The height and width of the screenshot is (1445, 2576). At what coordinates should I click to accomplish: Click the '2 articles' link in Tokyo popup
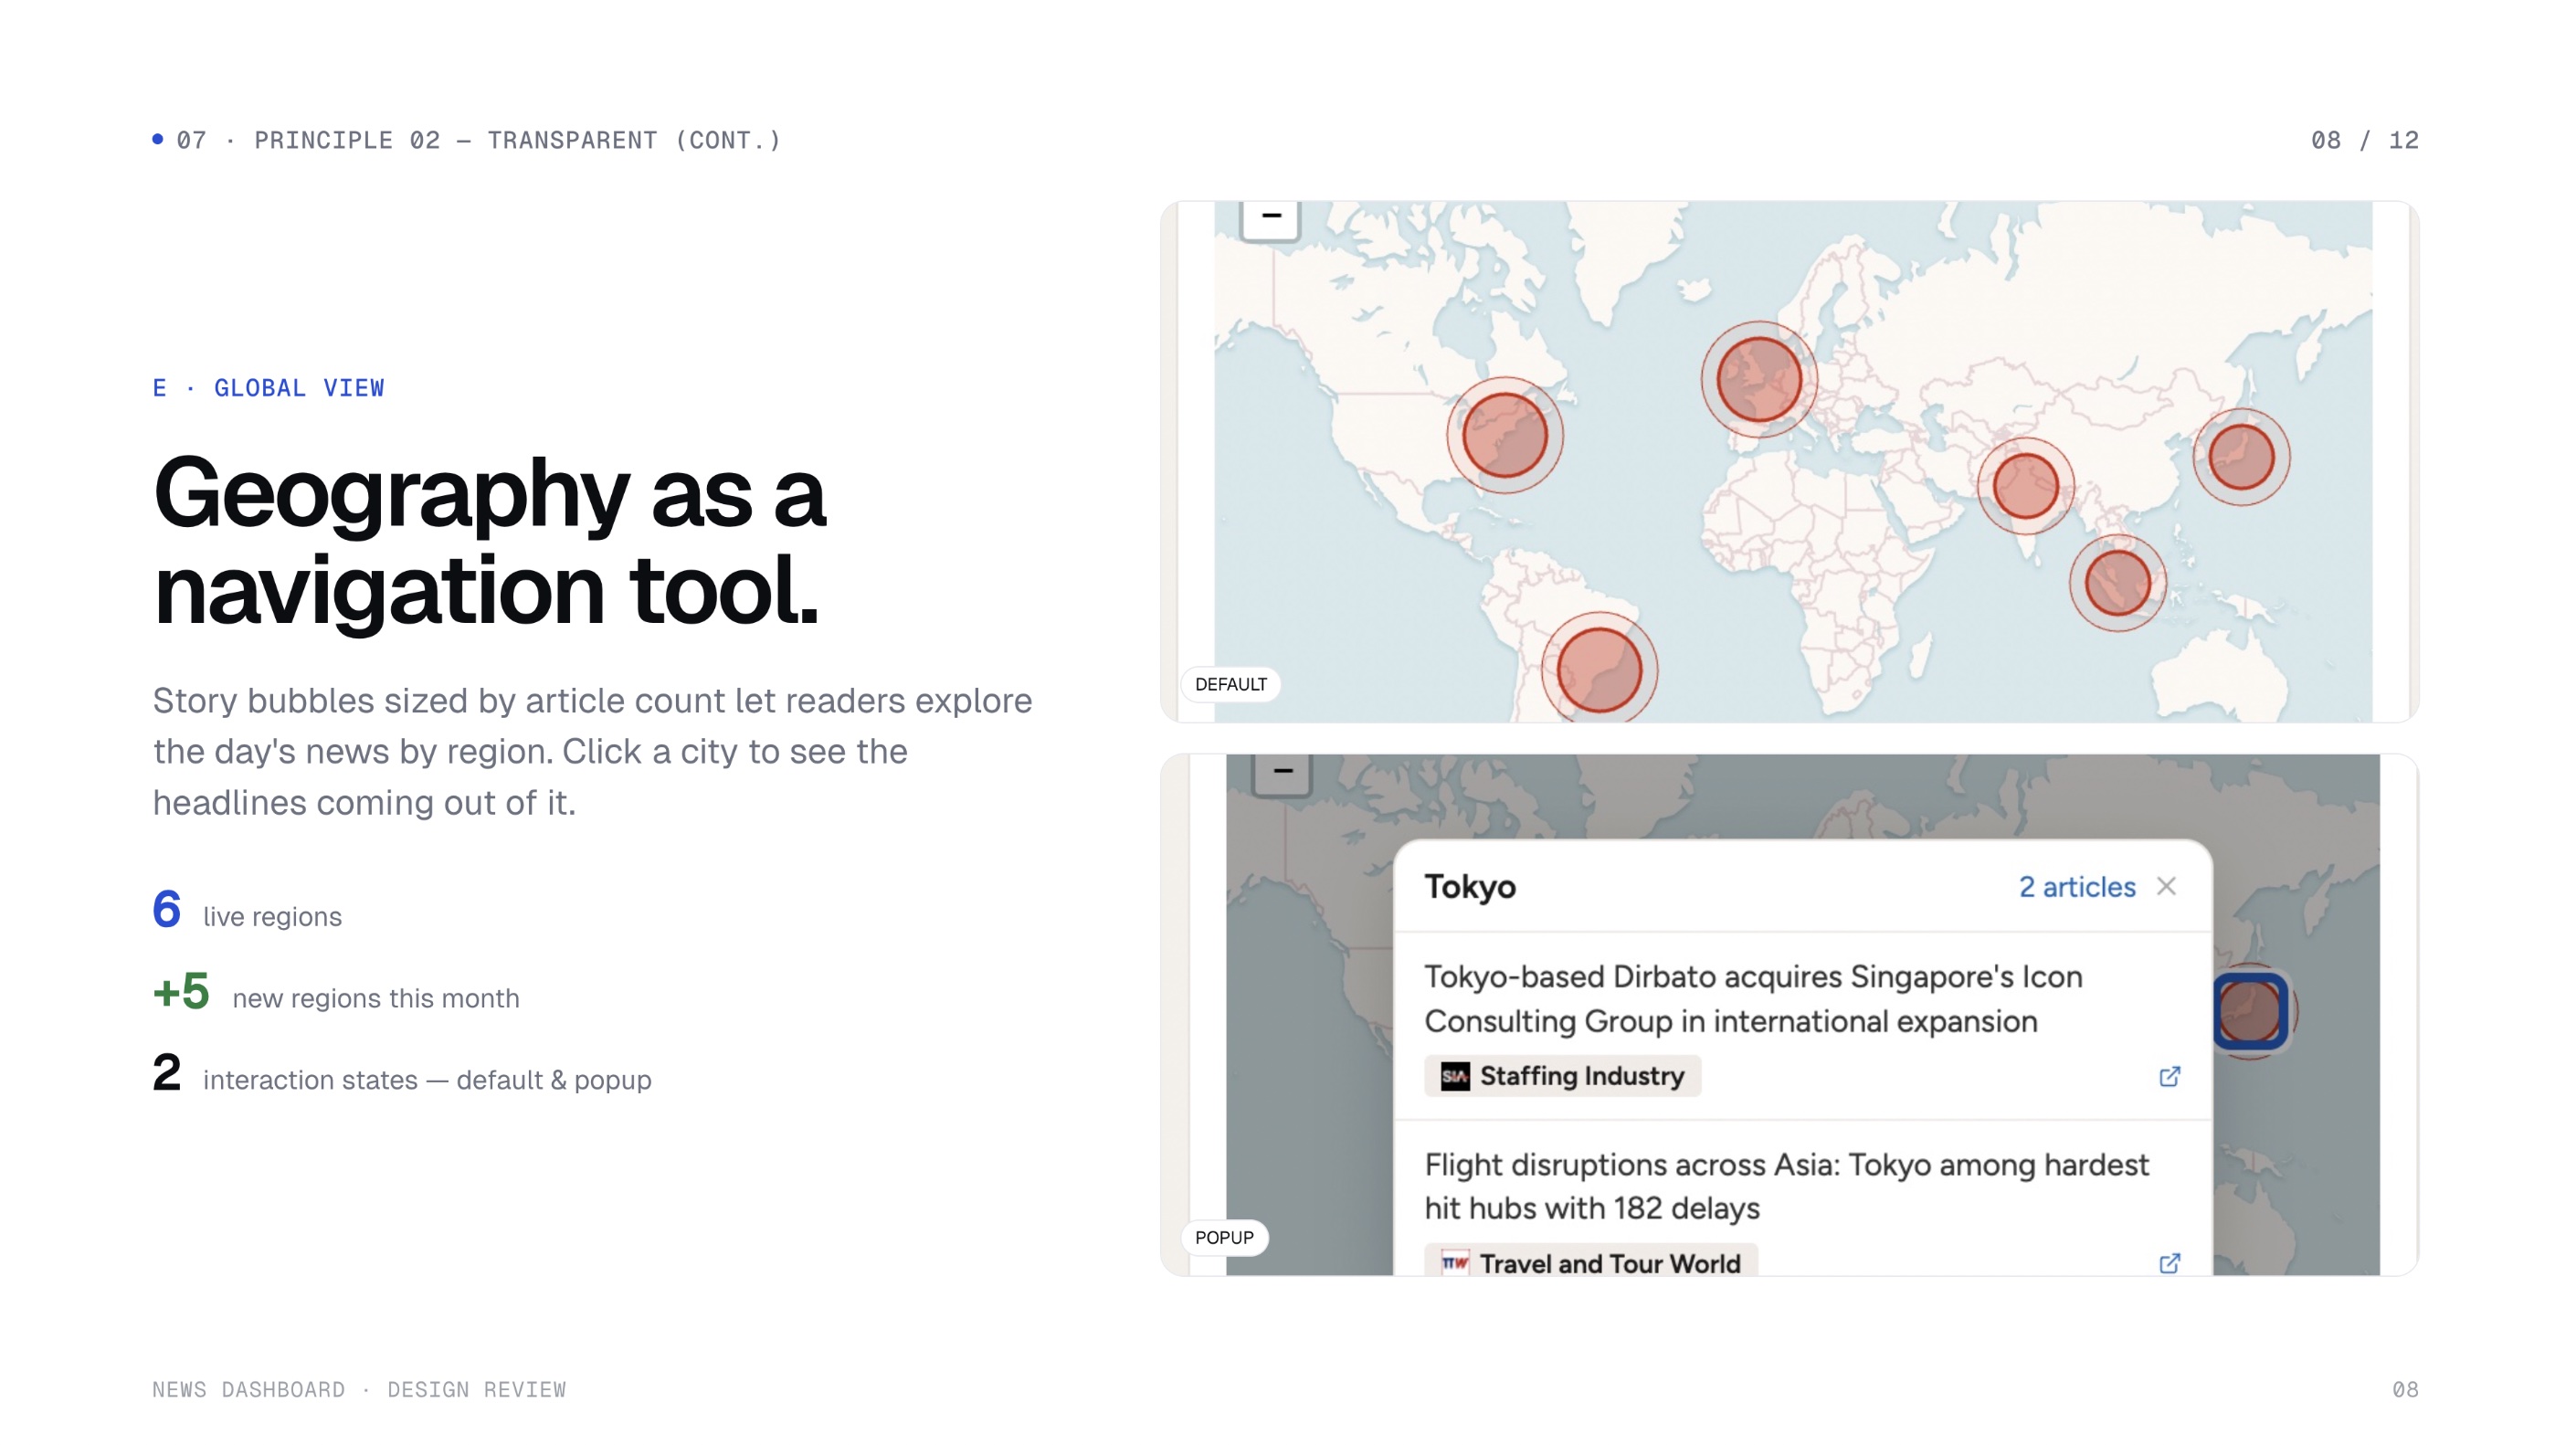click(2077, 887)
